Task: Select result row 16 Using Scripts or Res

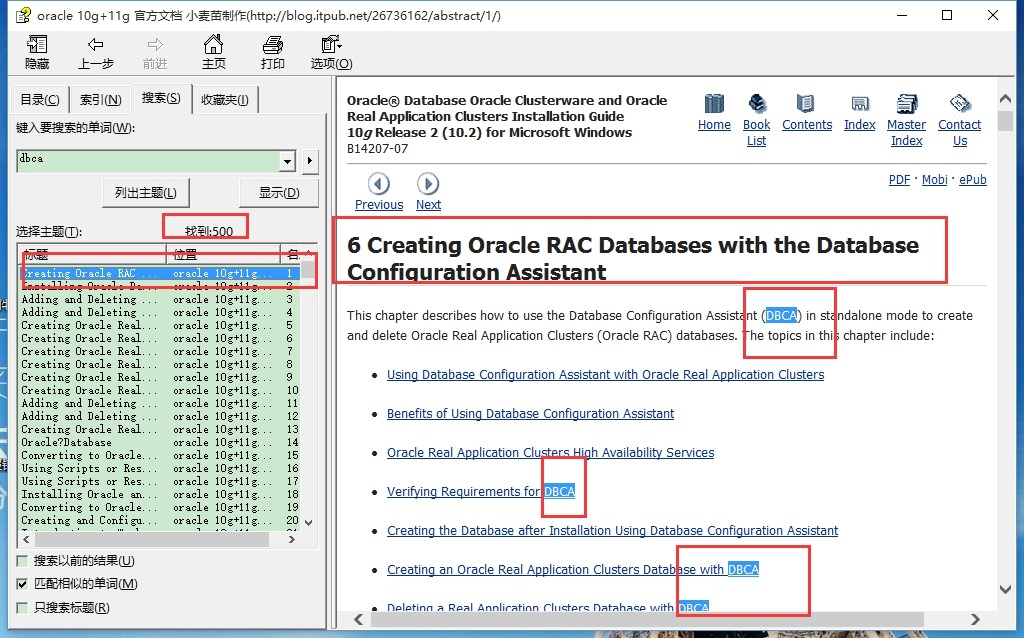Action: click(x=160, y=468)
